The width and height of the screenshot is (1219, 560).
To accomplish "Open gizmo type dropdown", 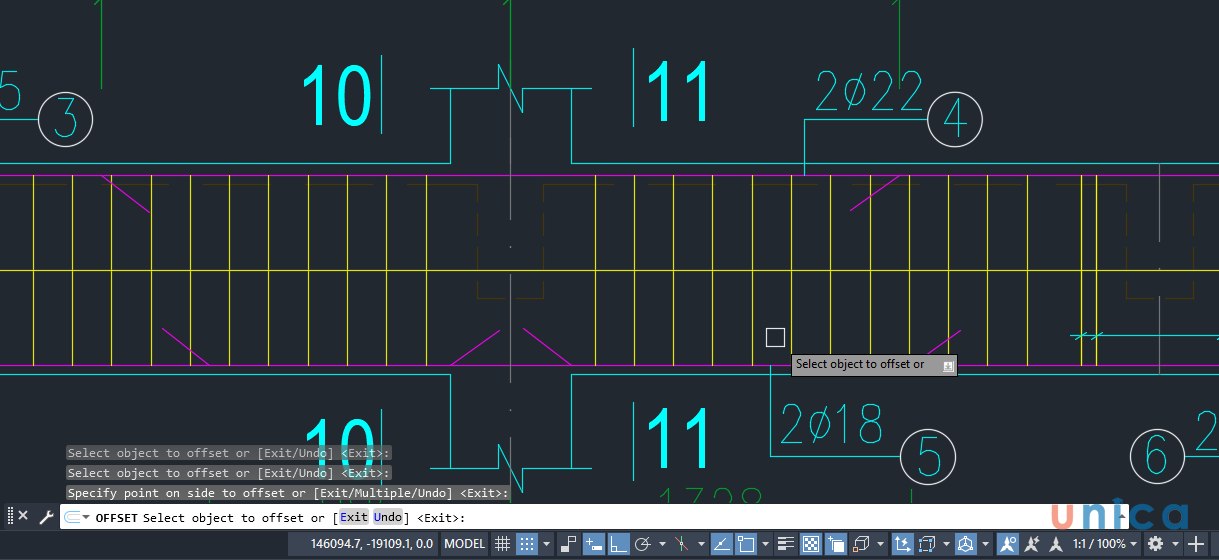I will click(985, 544).
